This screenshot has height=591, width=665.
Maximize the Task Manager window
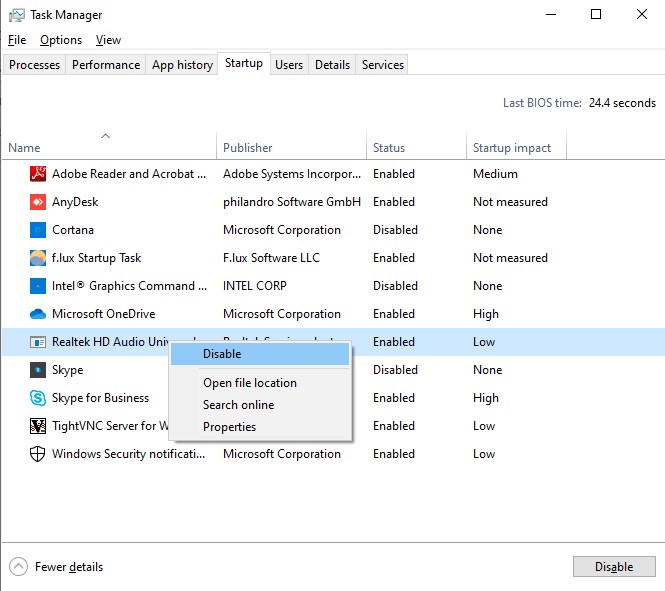[x=596, y=14]
